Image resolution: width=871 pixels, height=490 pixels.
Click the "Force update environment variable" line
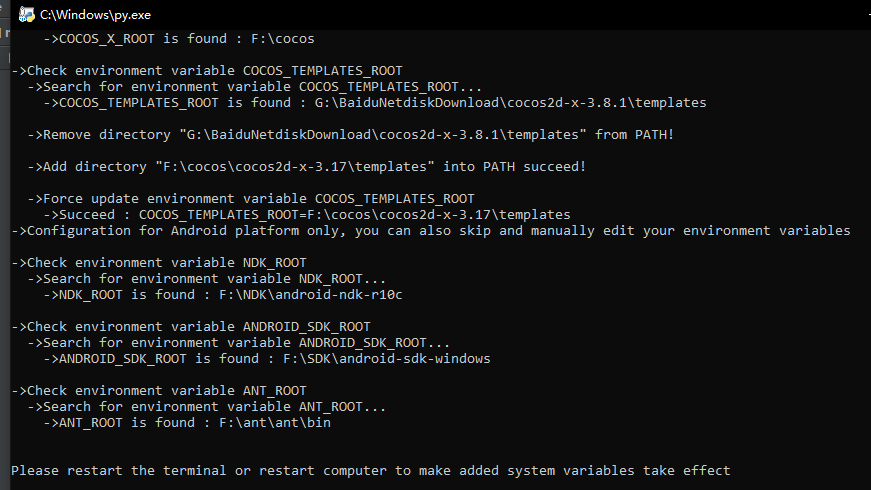point(250,199)
